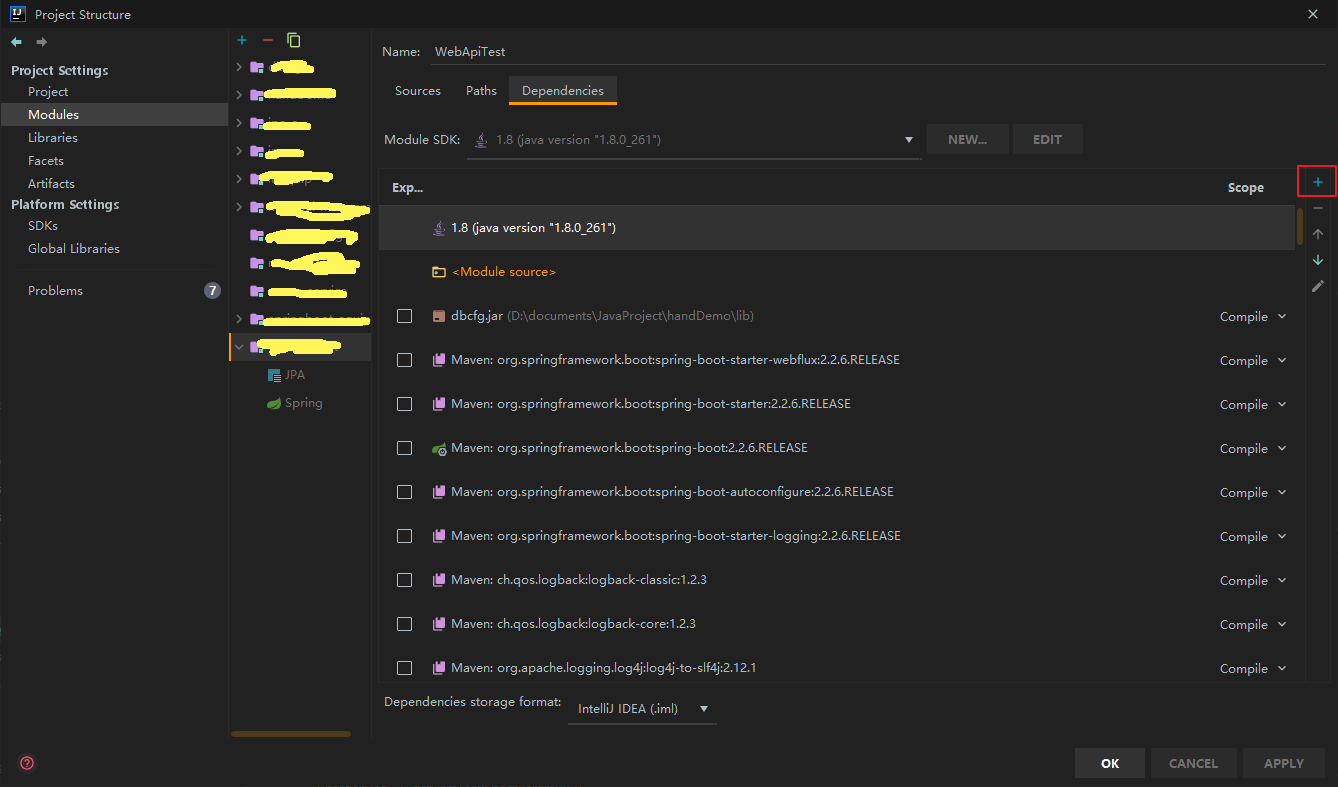Toggle export checkbox for log4j-to-slf4j

tap(404, 668)
